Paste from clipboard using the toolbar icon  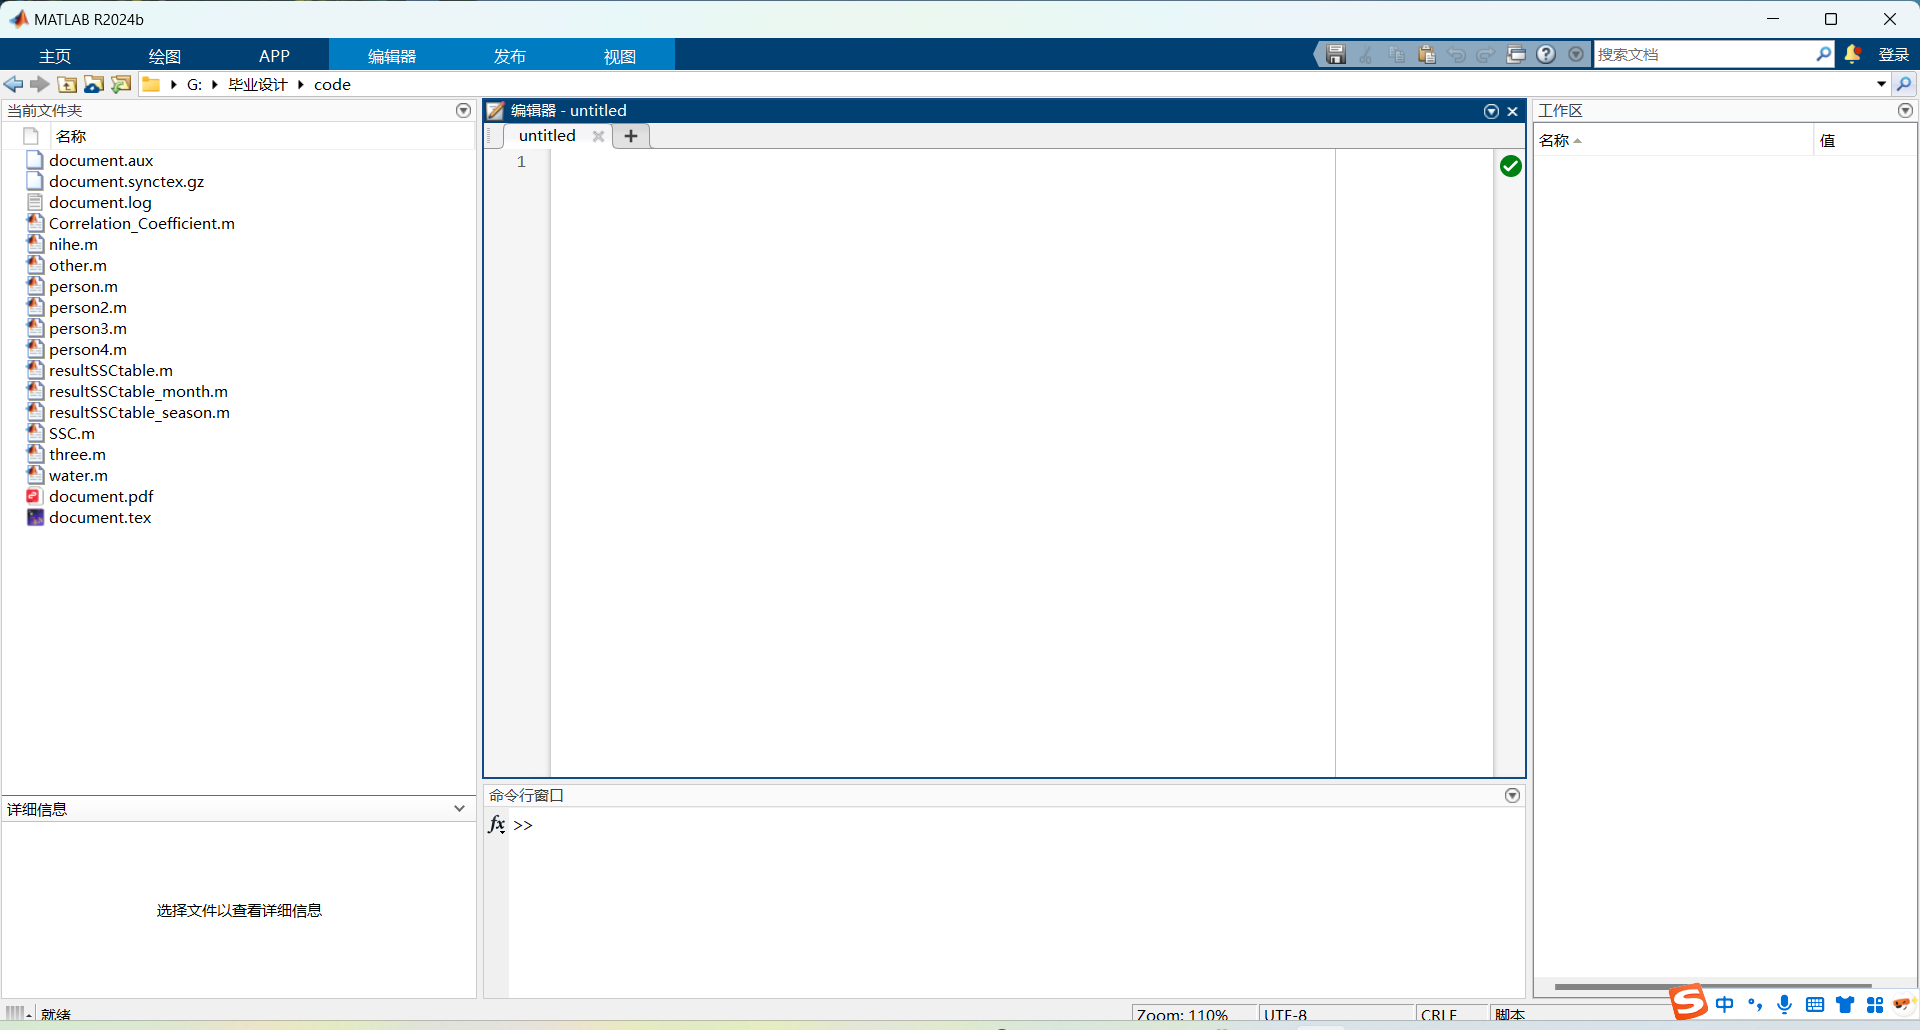pyautogui.click(x=1427, y=54)
